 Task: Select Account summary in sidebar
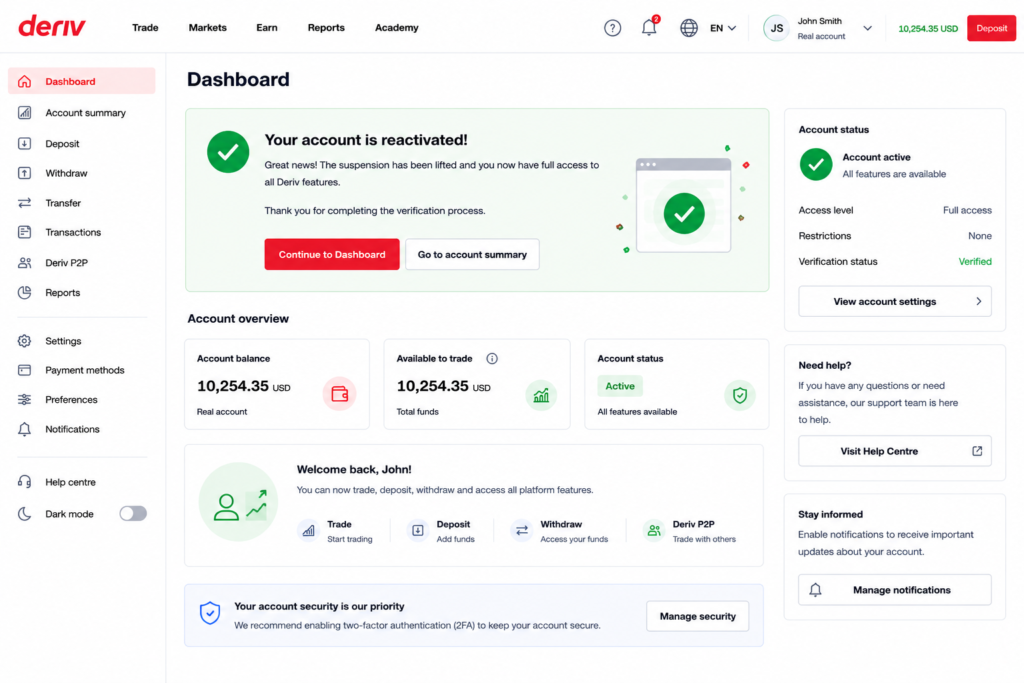click(82, 112)
